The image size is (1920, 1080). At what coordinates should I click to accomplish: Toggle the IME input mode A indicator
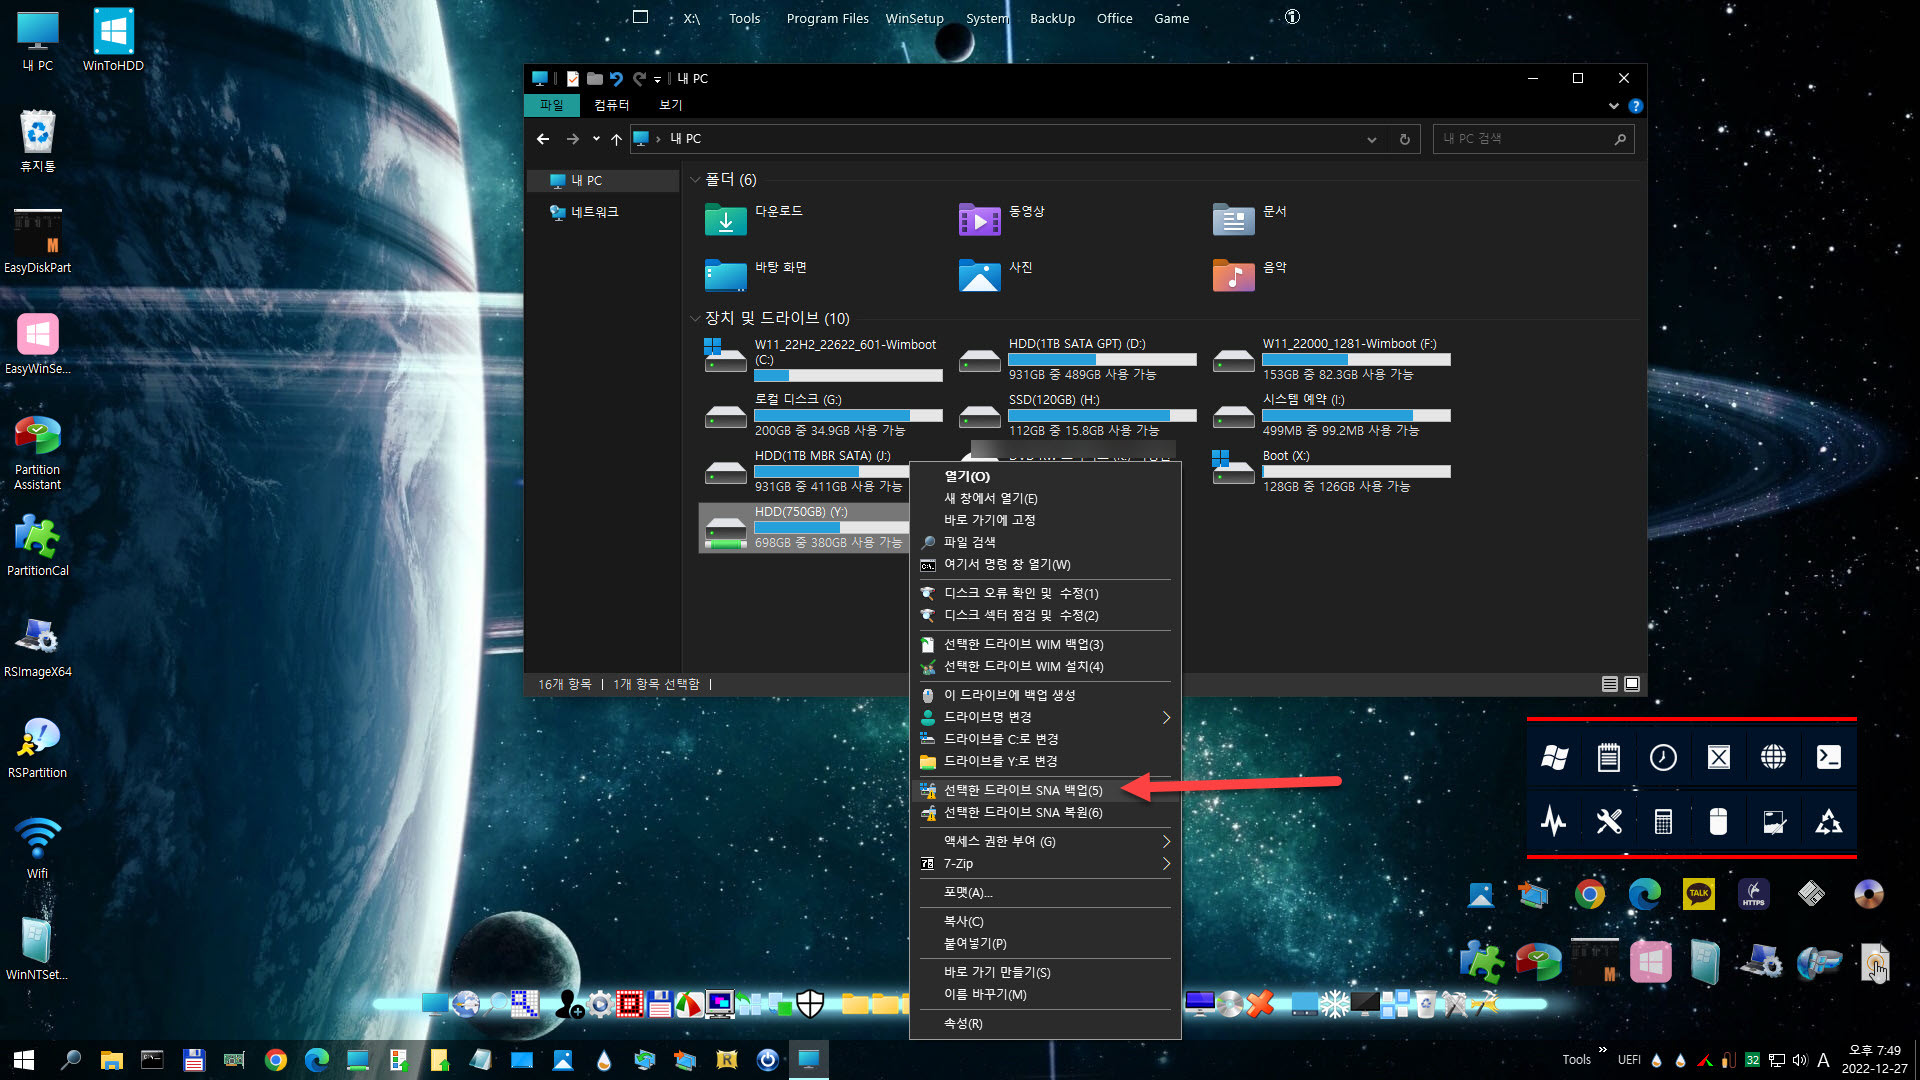coord(1823,1060)
